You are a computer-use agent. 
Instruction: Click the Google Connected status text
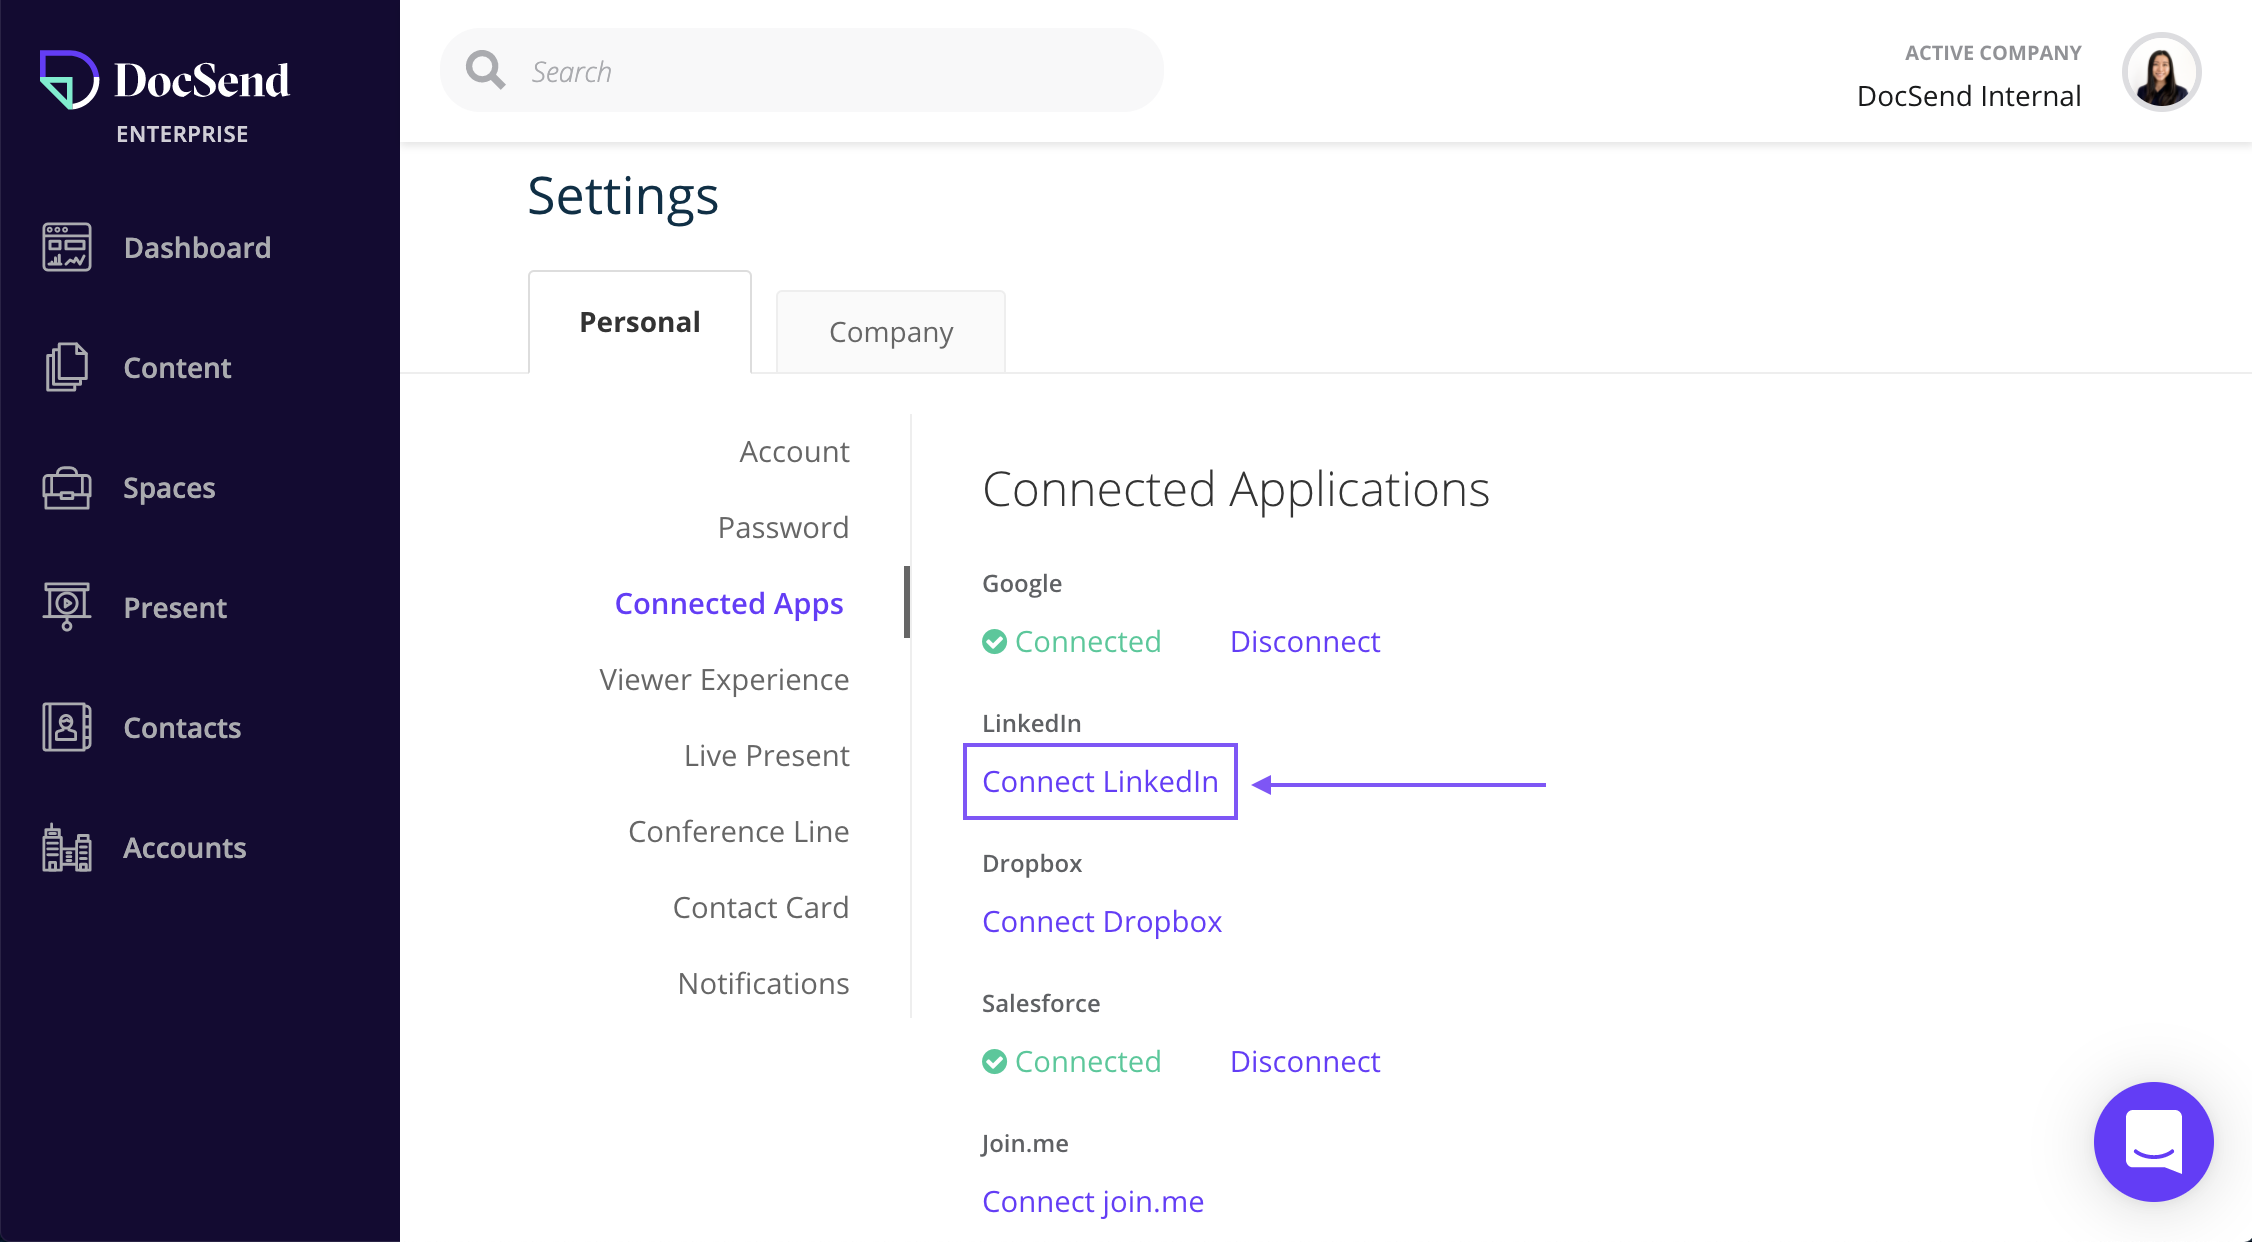[x=1088, y=641]
